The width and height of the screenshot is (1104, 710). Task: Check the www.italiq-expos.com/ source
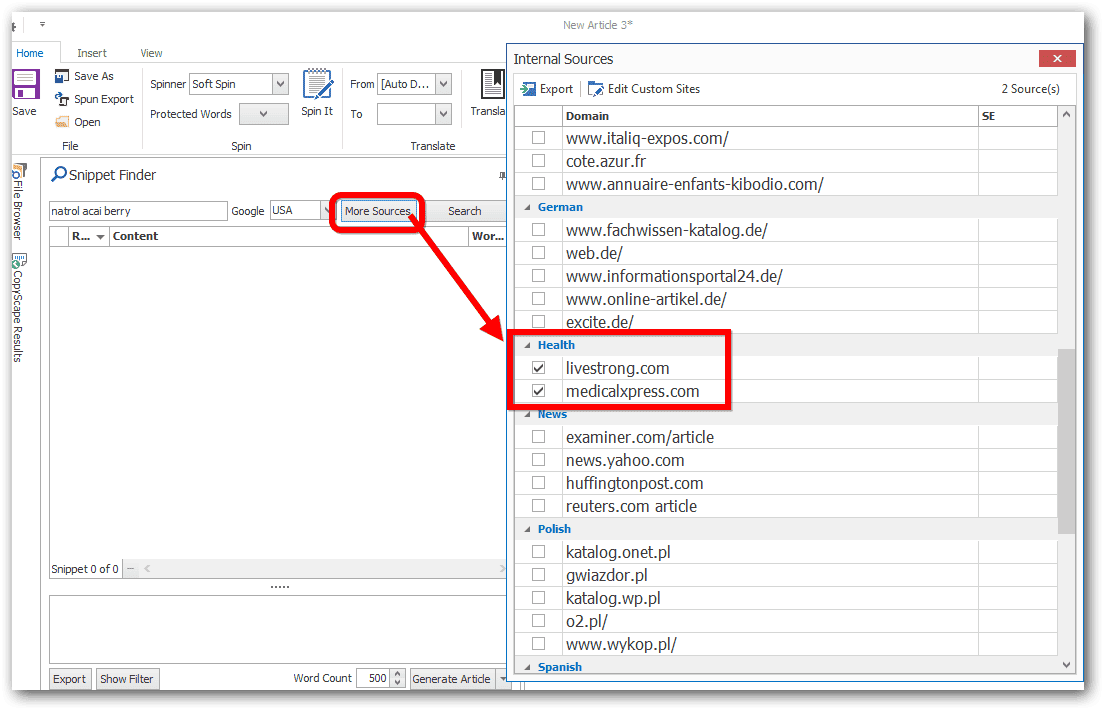point(539,138)
